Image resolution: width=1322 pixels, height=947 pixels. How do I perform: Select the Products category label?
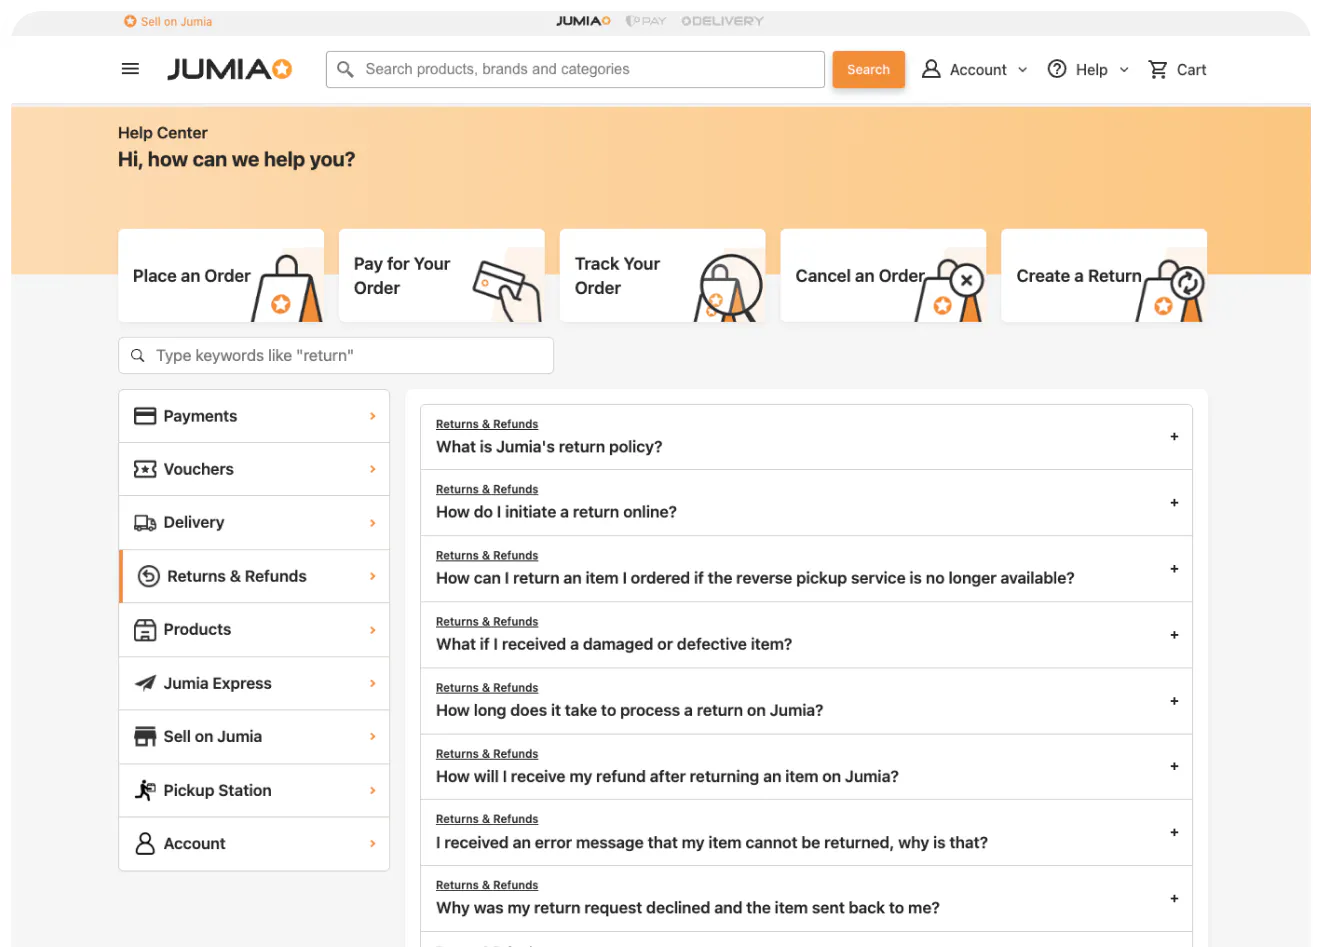[x=197, y=630]
